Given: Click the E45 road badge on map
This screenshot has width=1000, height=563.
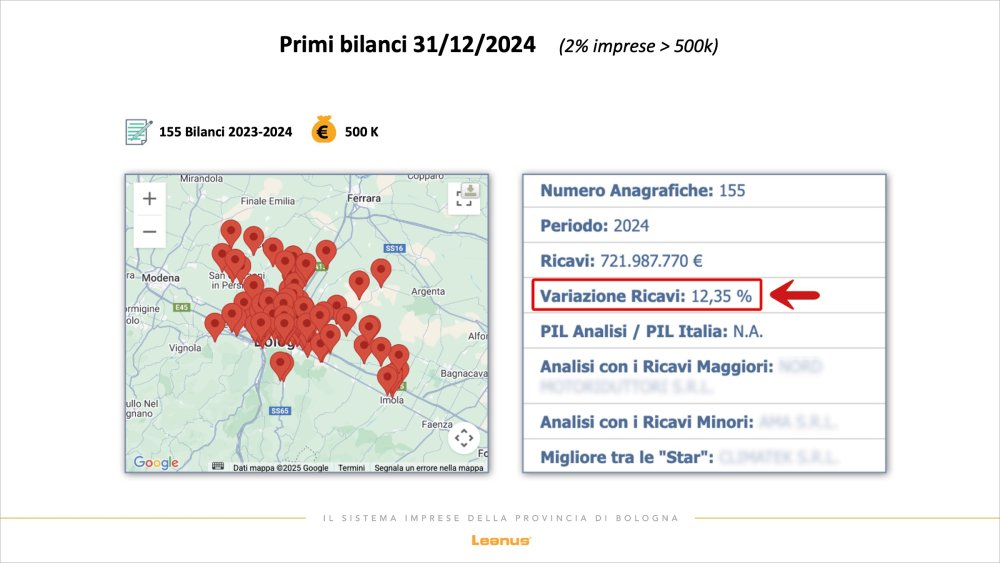Looking at the screenshot, I should pyautogui.click(x=182, y=307).
